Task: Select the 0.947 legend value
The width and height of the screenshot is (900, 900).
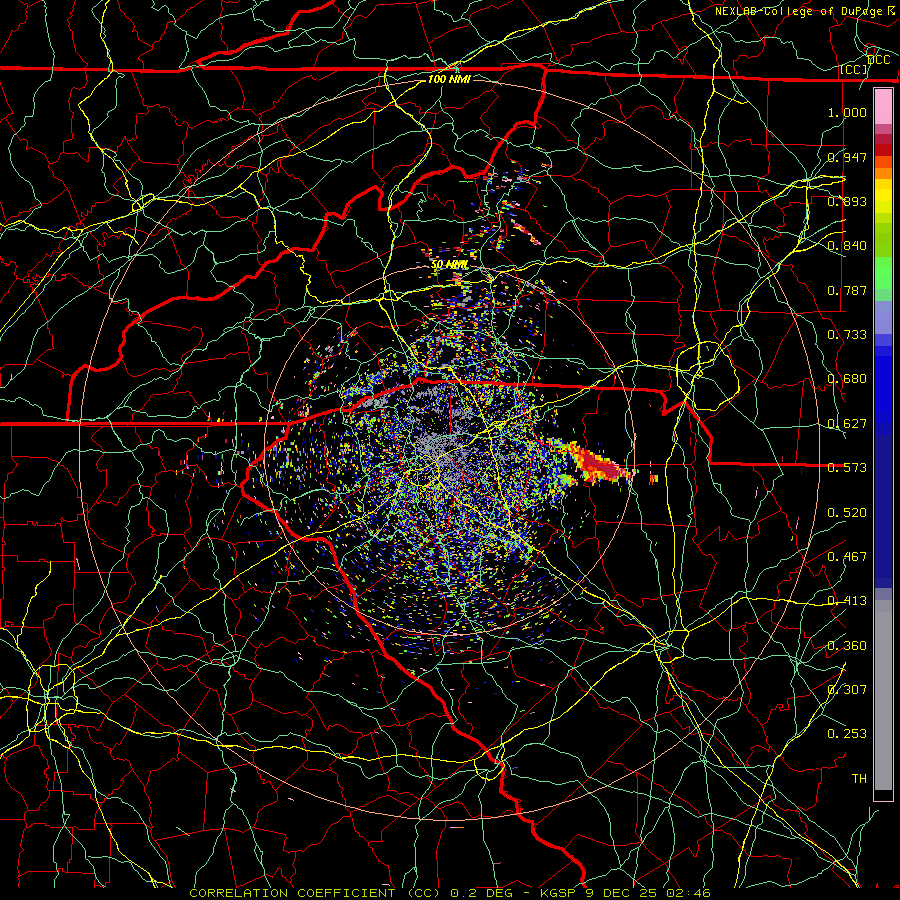Action: [847, 157]
